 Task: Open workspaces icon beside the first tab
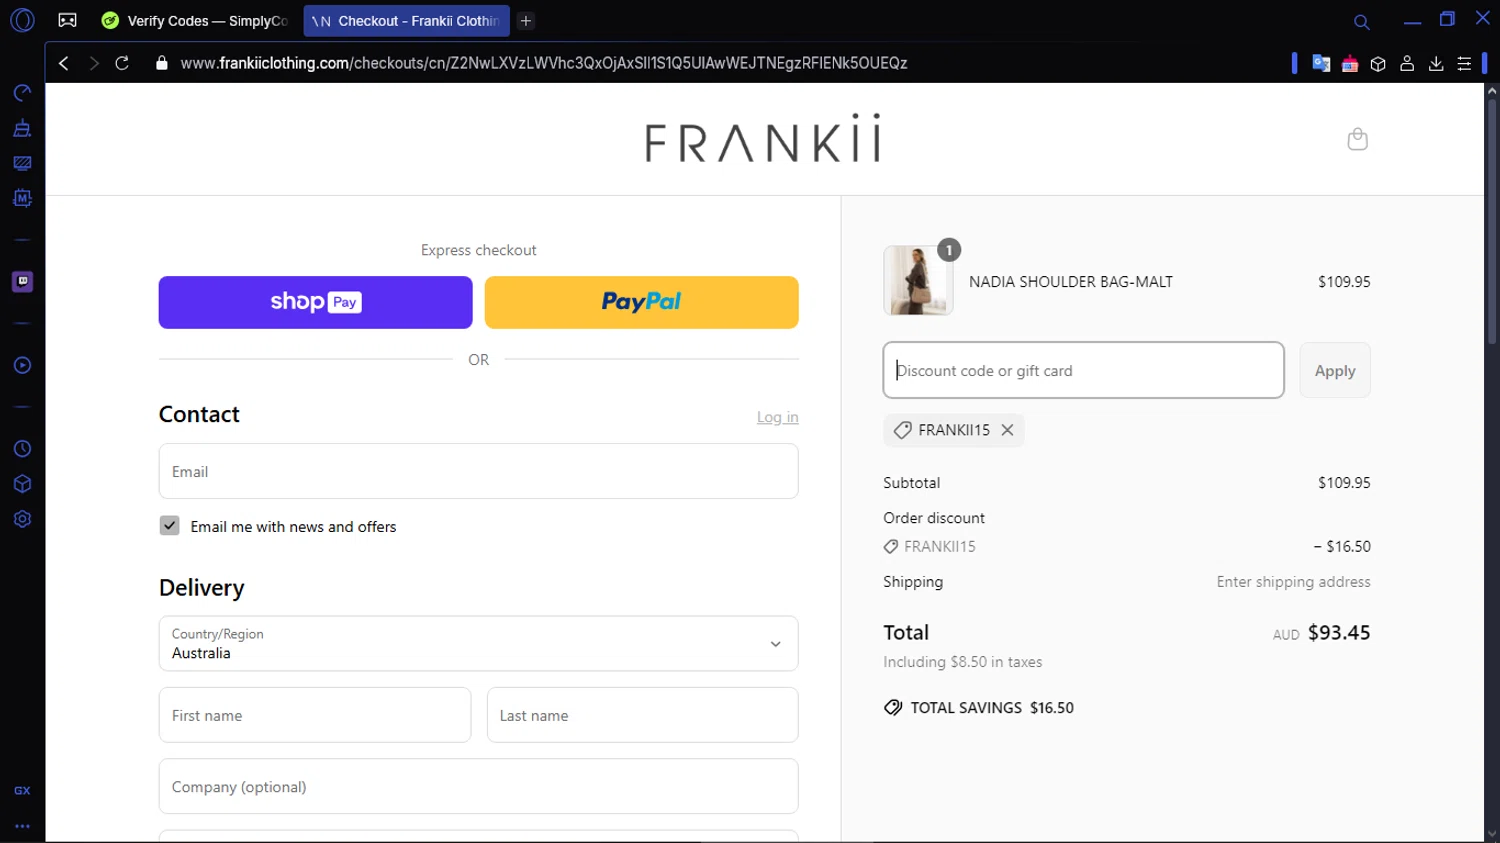tap(67, 20)
